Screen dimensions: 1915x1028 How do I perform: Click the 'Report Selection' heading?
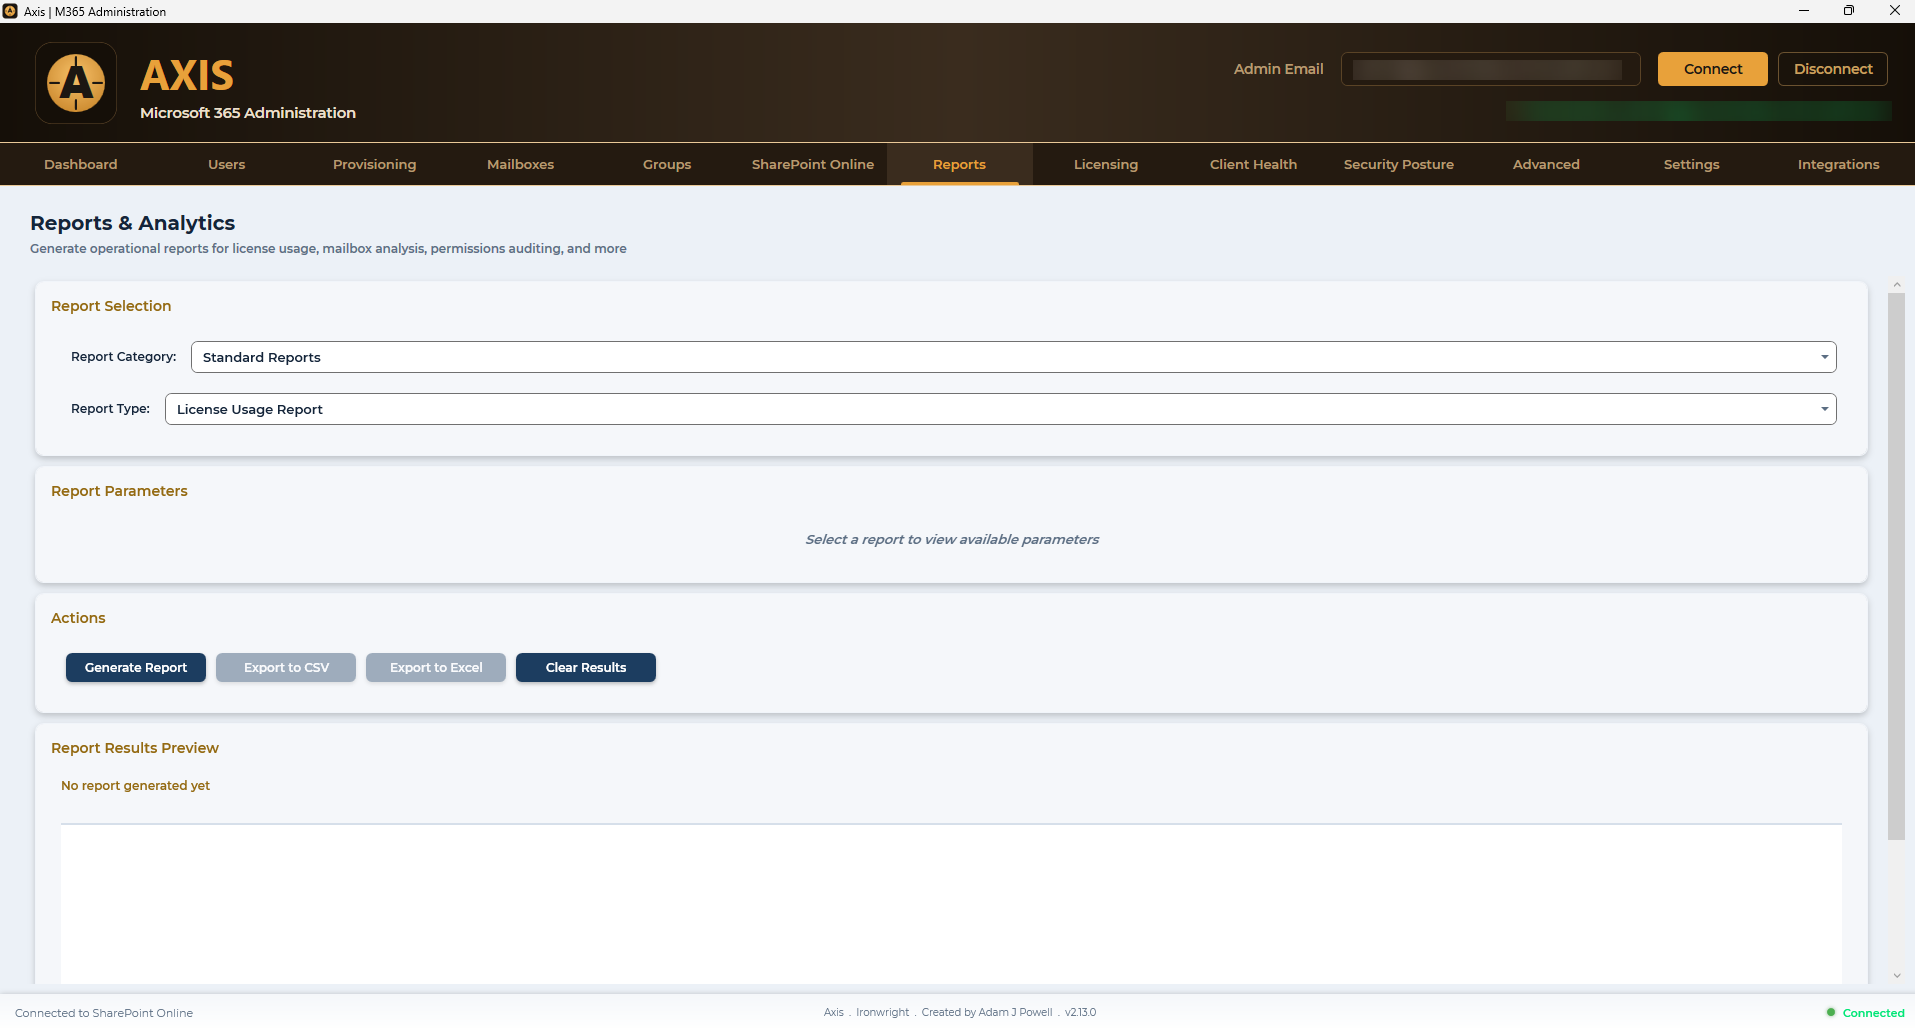click(111, 306)
